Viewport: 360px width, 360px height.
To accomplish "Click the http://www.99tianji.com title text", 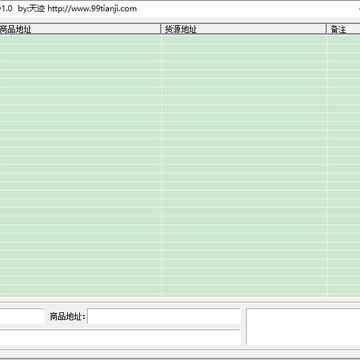I will (92, 9).
